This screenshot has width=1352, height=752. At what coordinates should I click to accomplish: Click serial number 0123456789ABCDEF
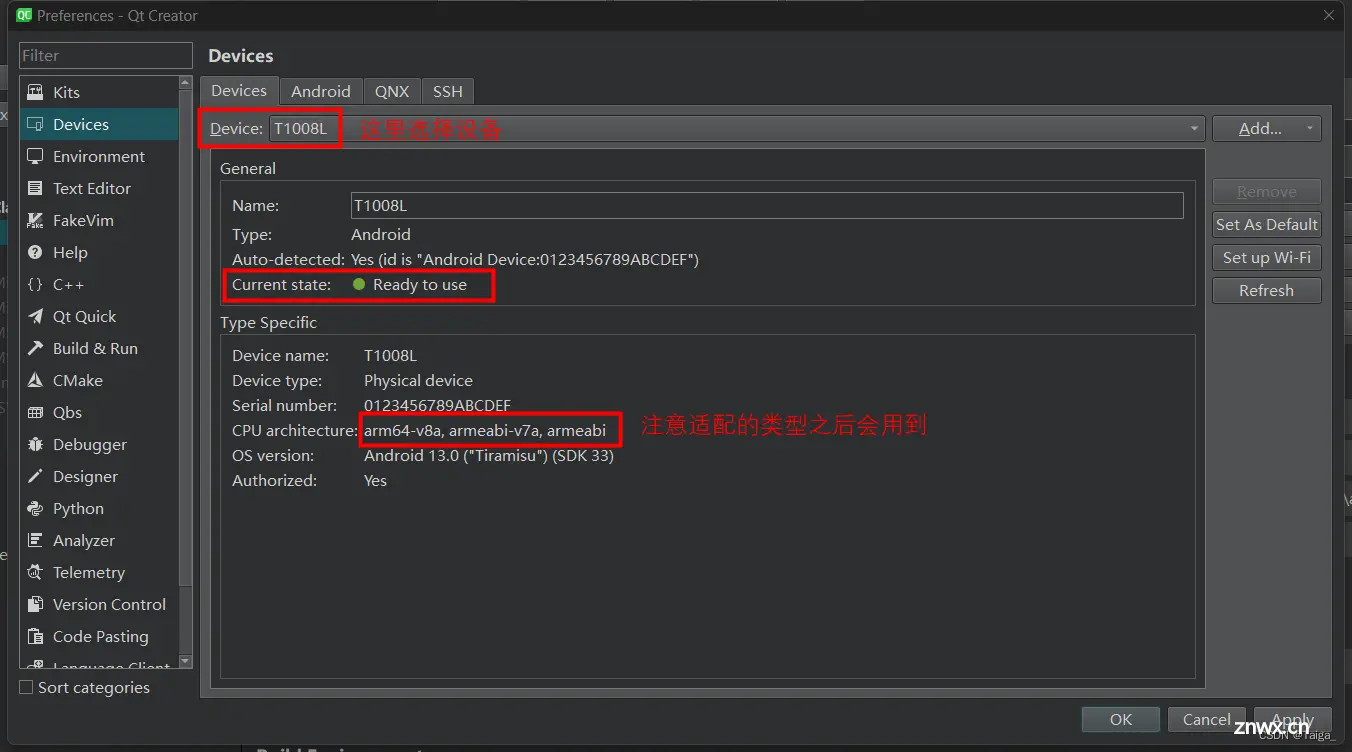coord(437,406)
